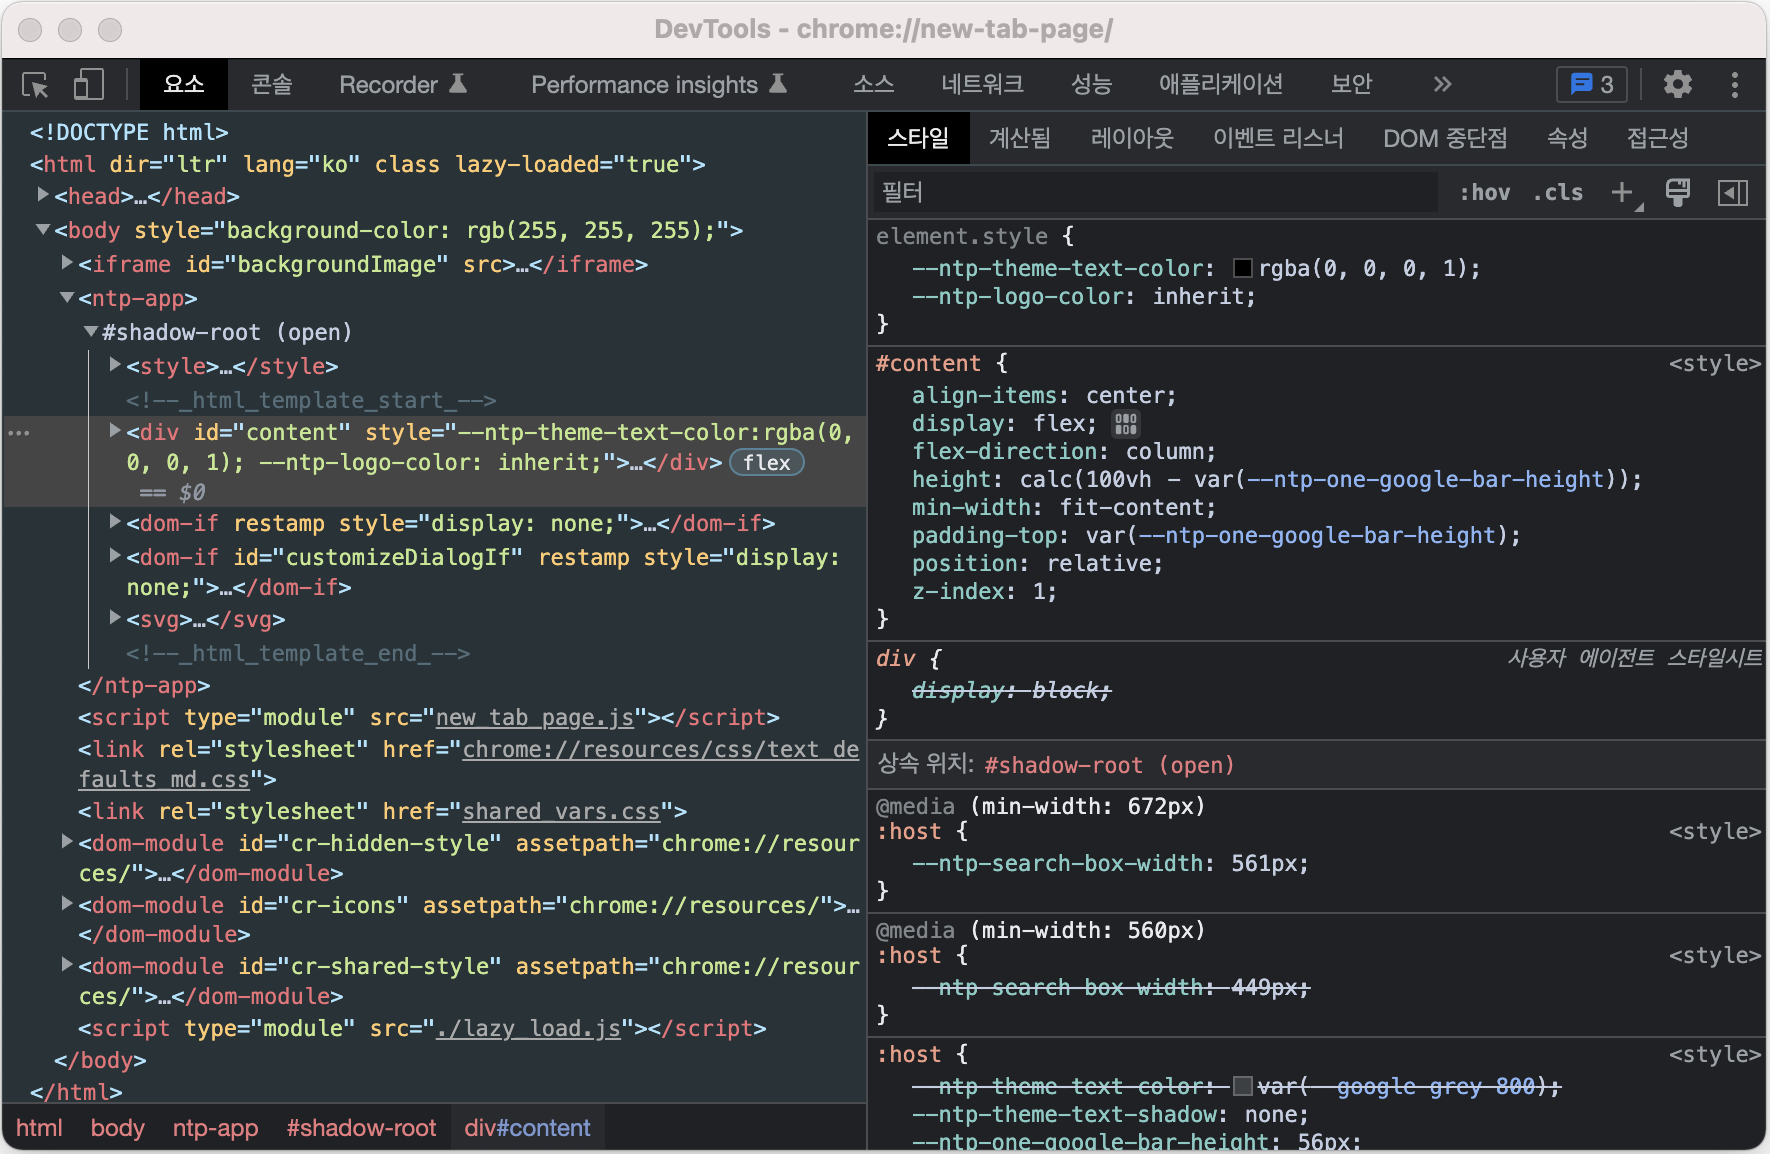Select body in the breadcrumb bar
Screen dimensions: 1770x1154
coord(117,1128)
